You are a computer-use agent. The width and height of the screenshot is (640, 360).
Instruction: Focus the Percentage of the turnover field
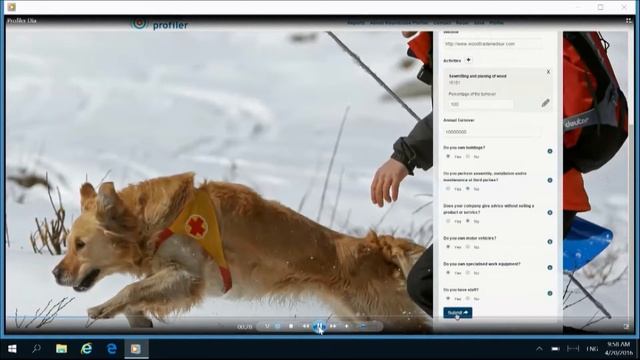pyautogui.click(x=481, y=104)
